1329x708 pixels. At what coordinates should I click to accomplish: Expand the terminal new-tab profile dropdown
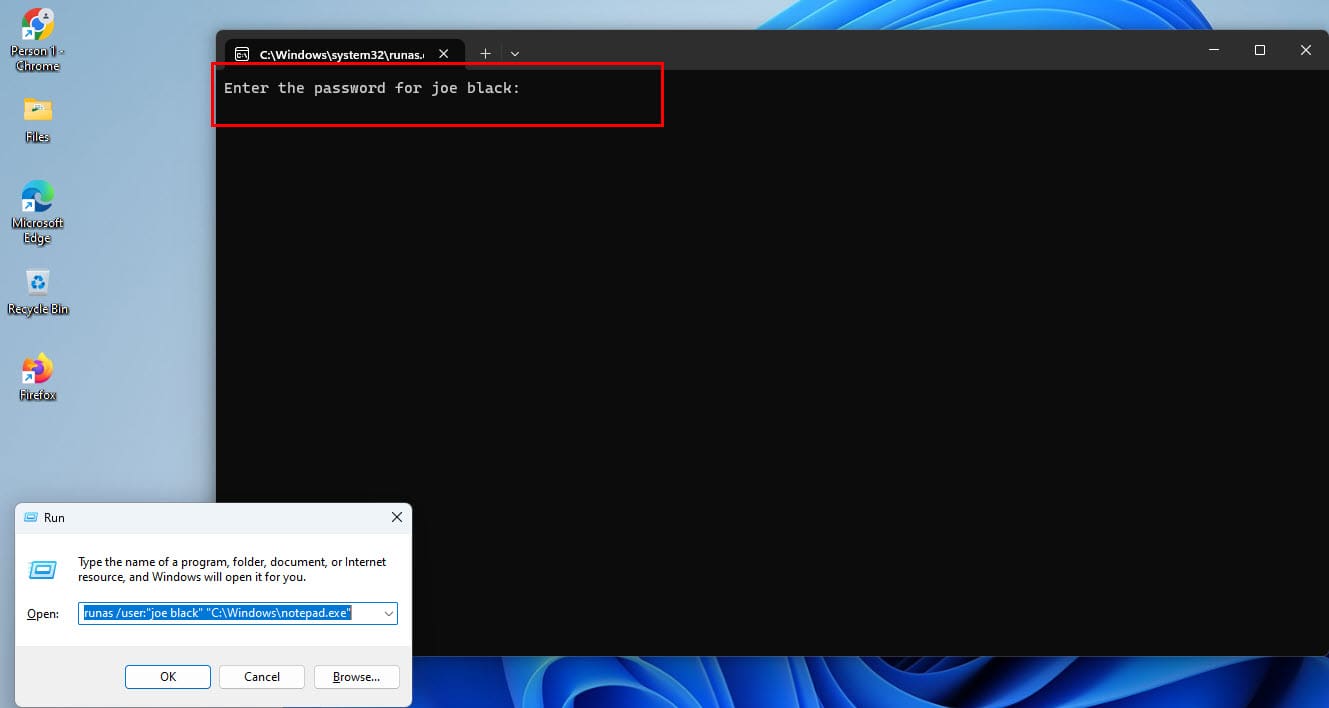514,53
